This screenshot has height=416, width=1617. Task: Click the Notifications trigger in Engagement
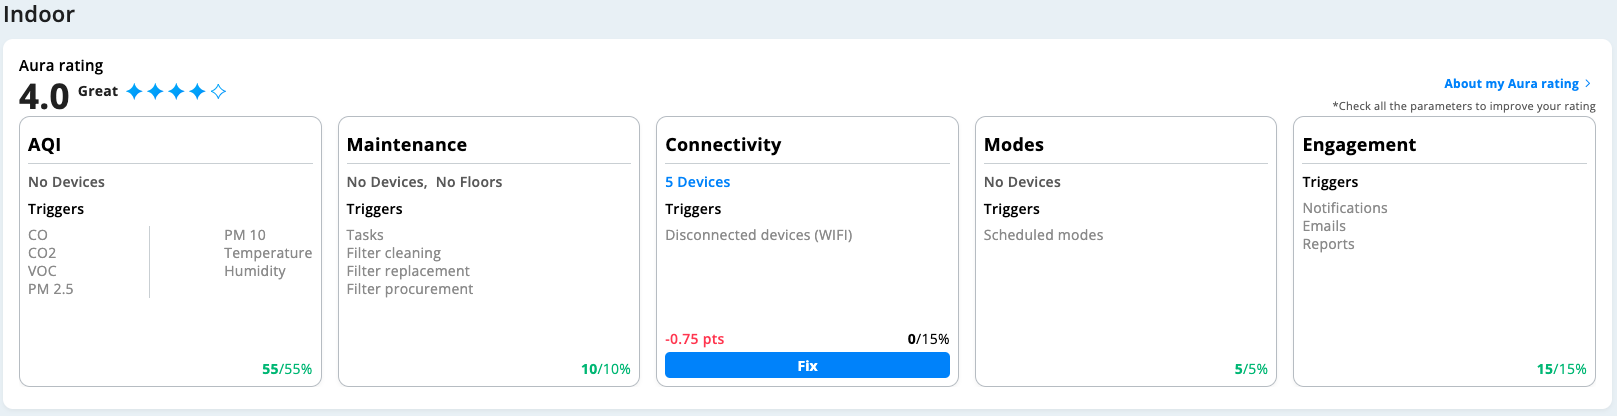[x=1344, y=208]
